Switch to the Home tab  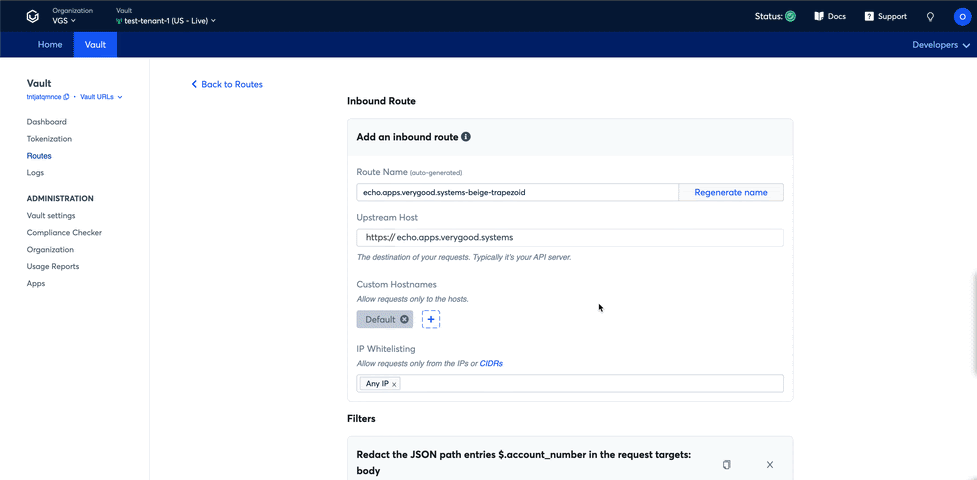click(x=50, y=45)
